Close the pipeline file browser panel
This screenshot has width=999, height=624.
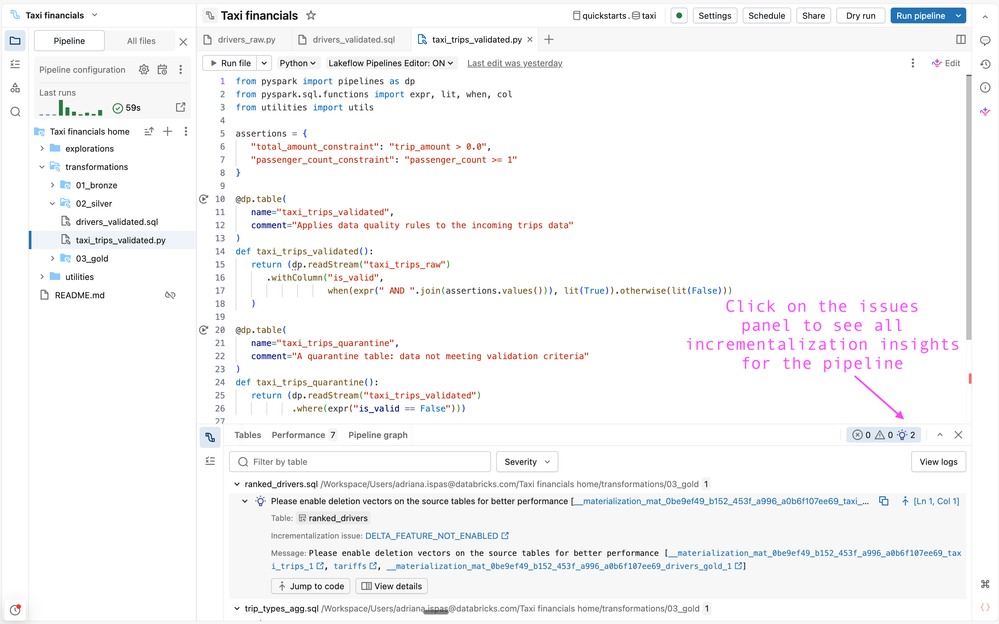(x=183, y=41)
